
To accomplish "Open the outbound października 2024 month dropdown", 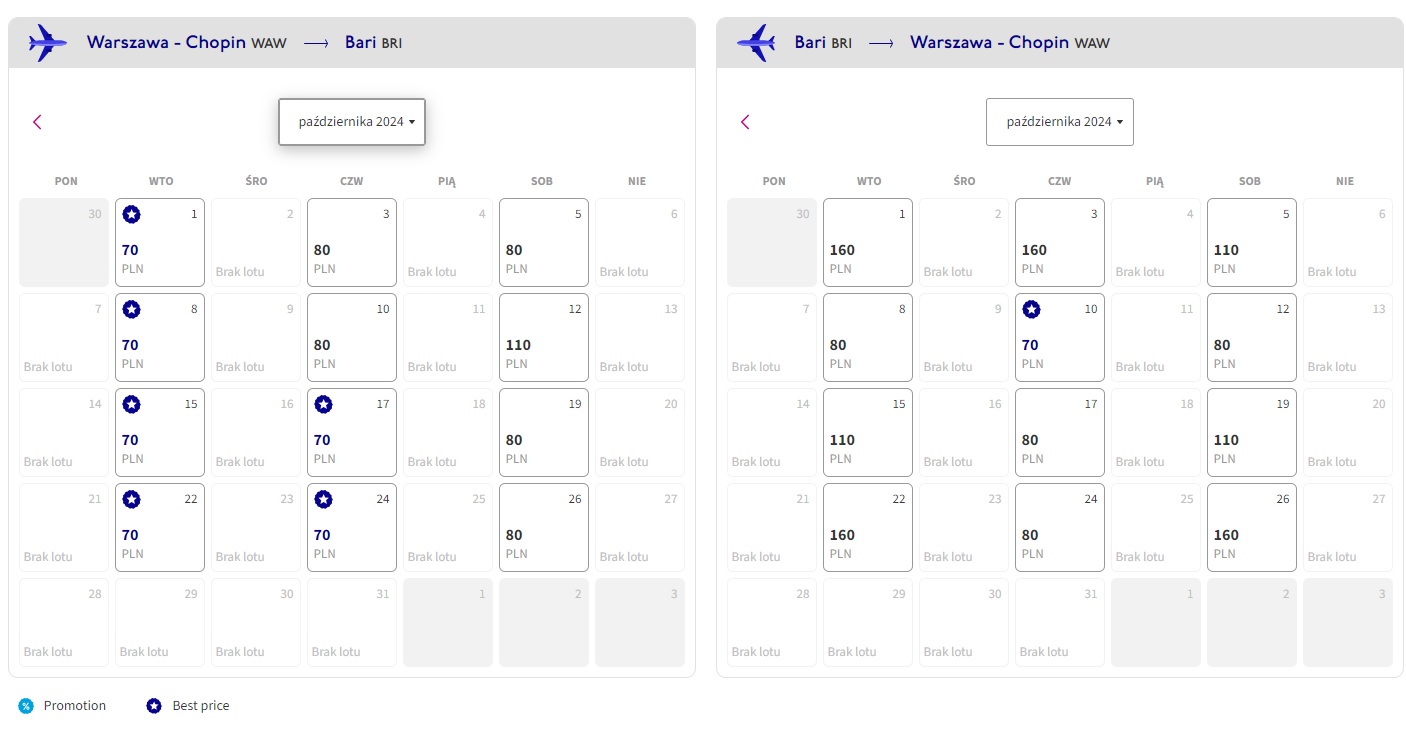I will coord(352,122).
